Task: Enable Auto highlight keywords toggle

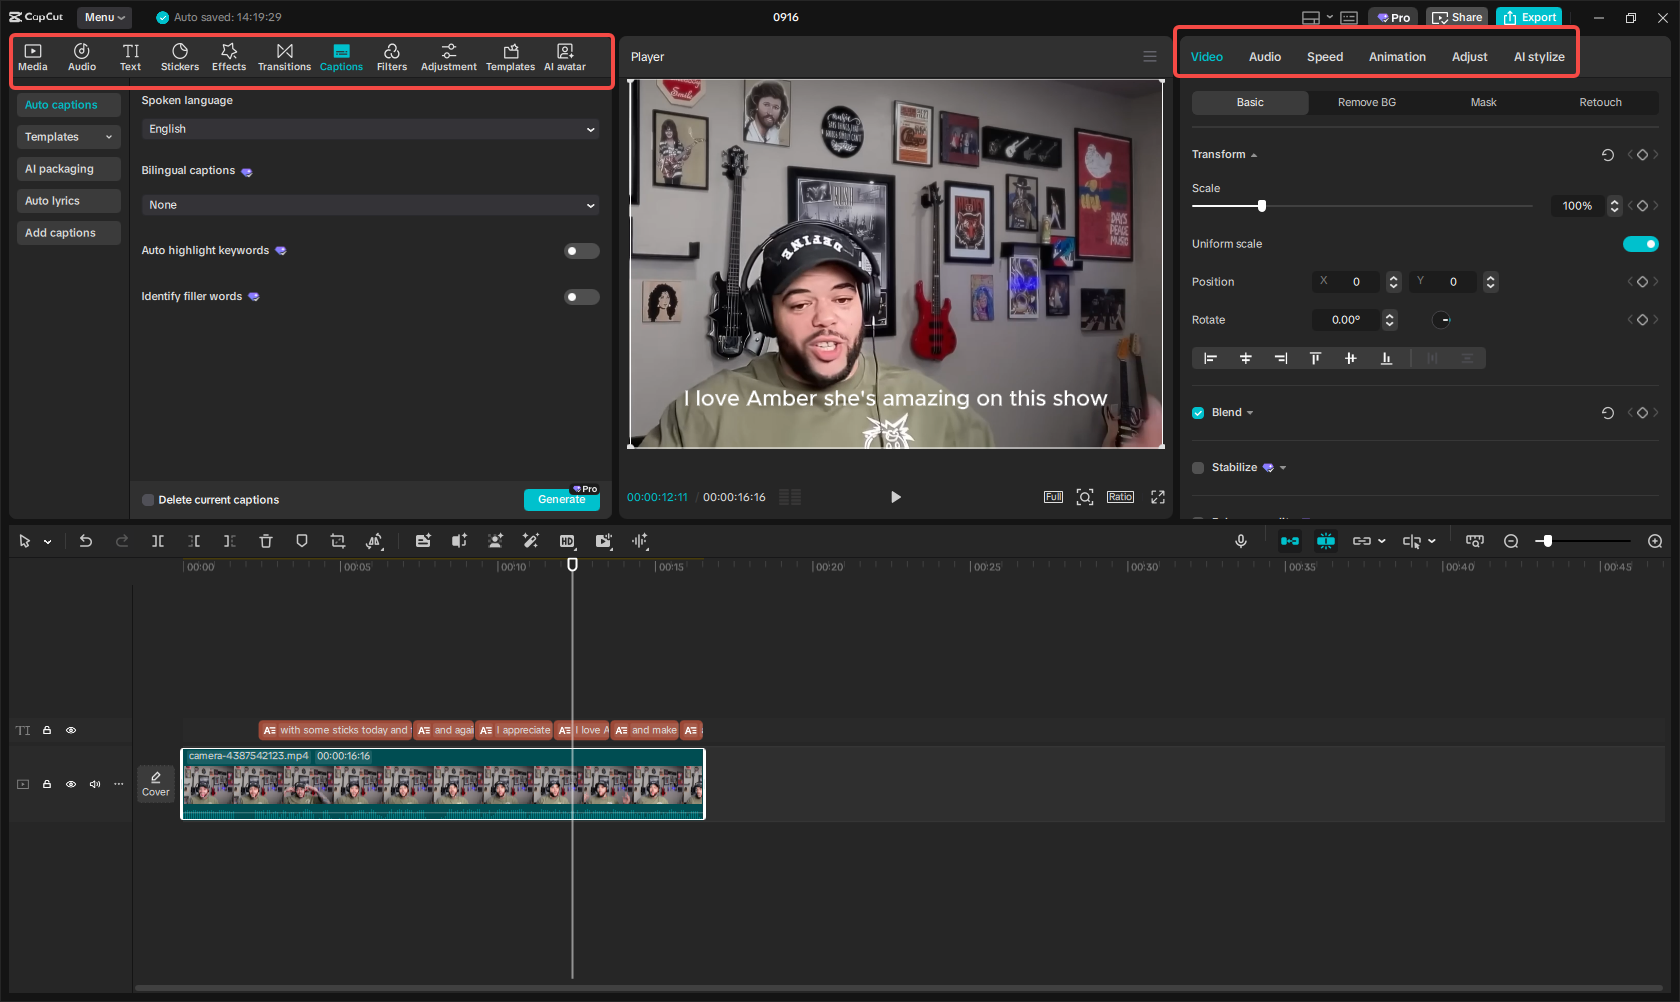Action: tap(581, 251)
